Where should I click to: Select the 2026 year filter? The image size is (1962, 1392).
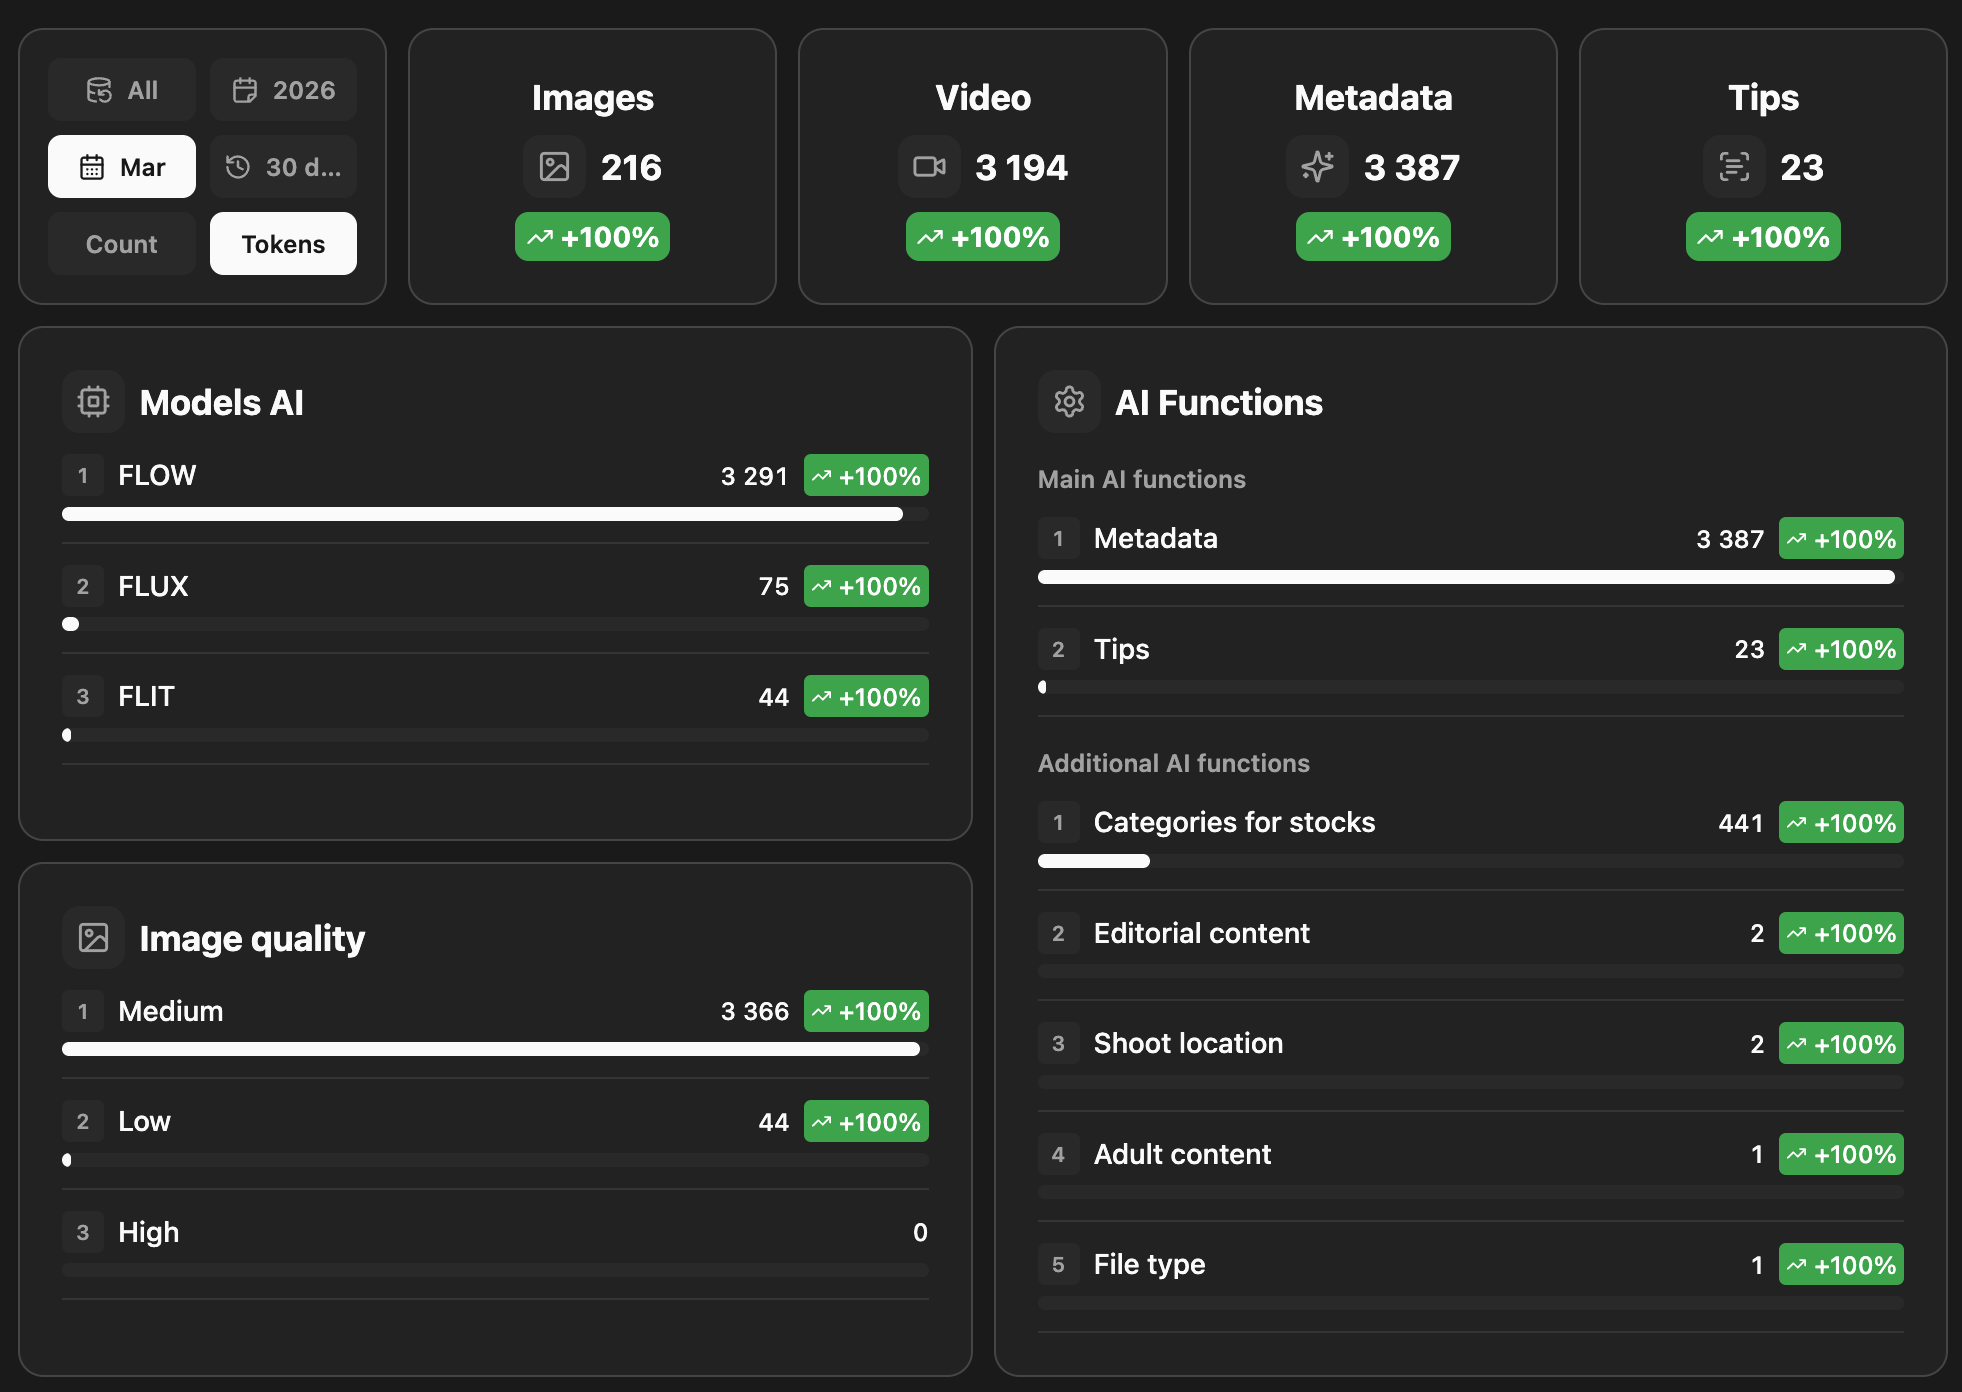[x=283, y=90]
